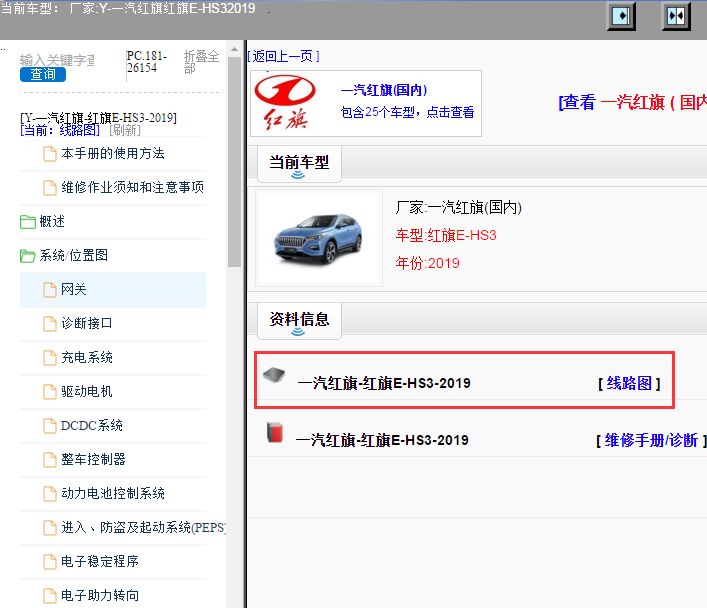This screenshot has height=608, width=707.
Task: Open the 线路图 wiring diagram link
Action: 629,383
